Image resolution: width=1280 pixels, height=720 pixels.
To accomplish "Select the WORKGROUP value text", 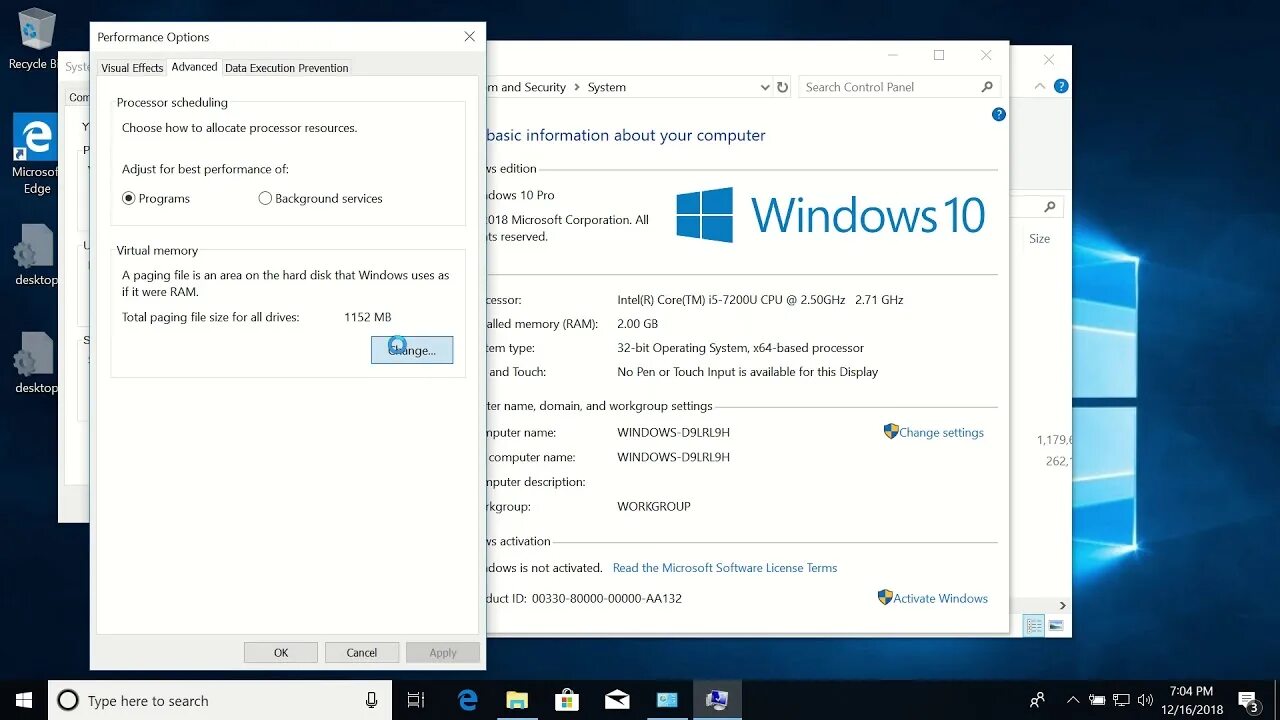I will (654, 506).
